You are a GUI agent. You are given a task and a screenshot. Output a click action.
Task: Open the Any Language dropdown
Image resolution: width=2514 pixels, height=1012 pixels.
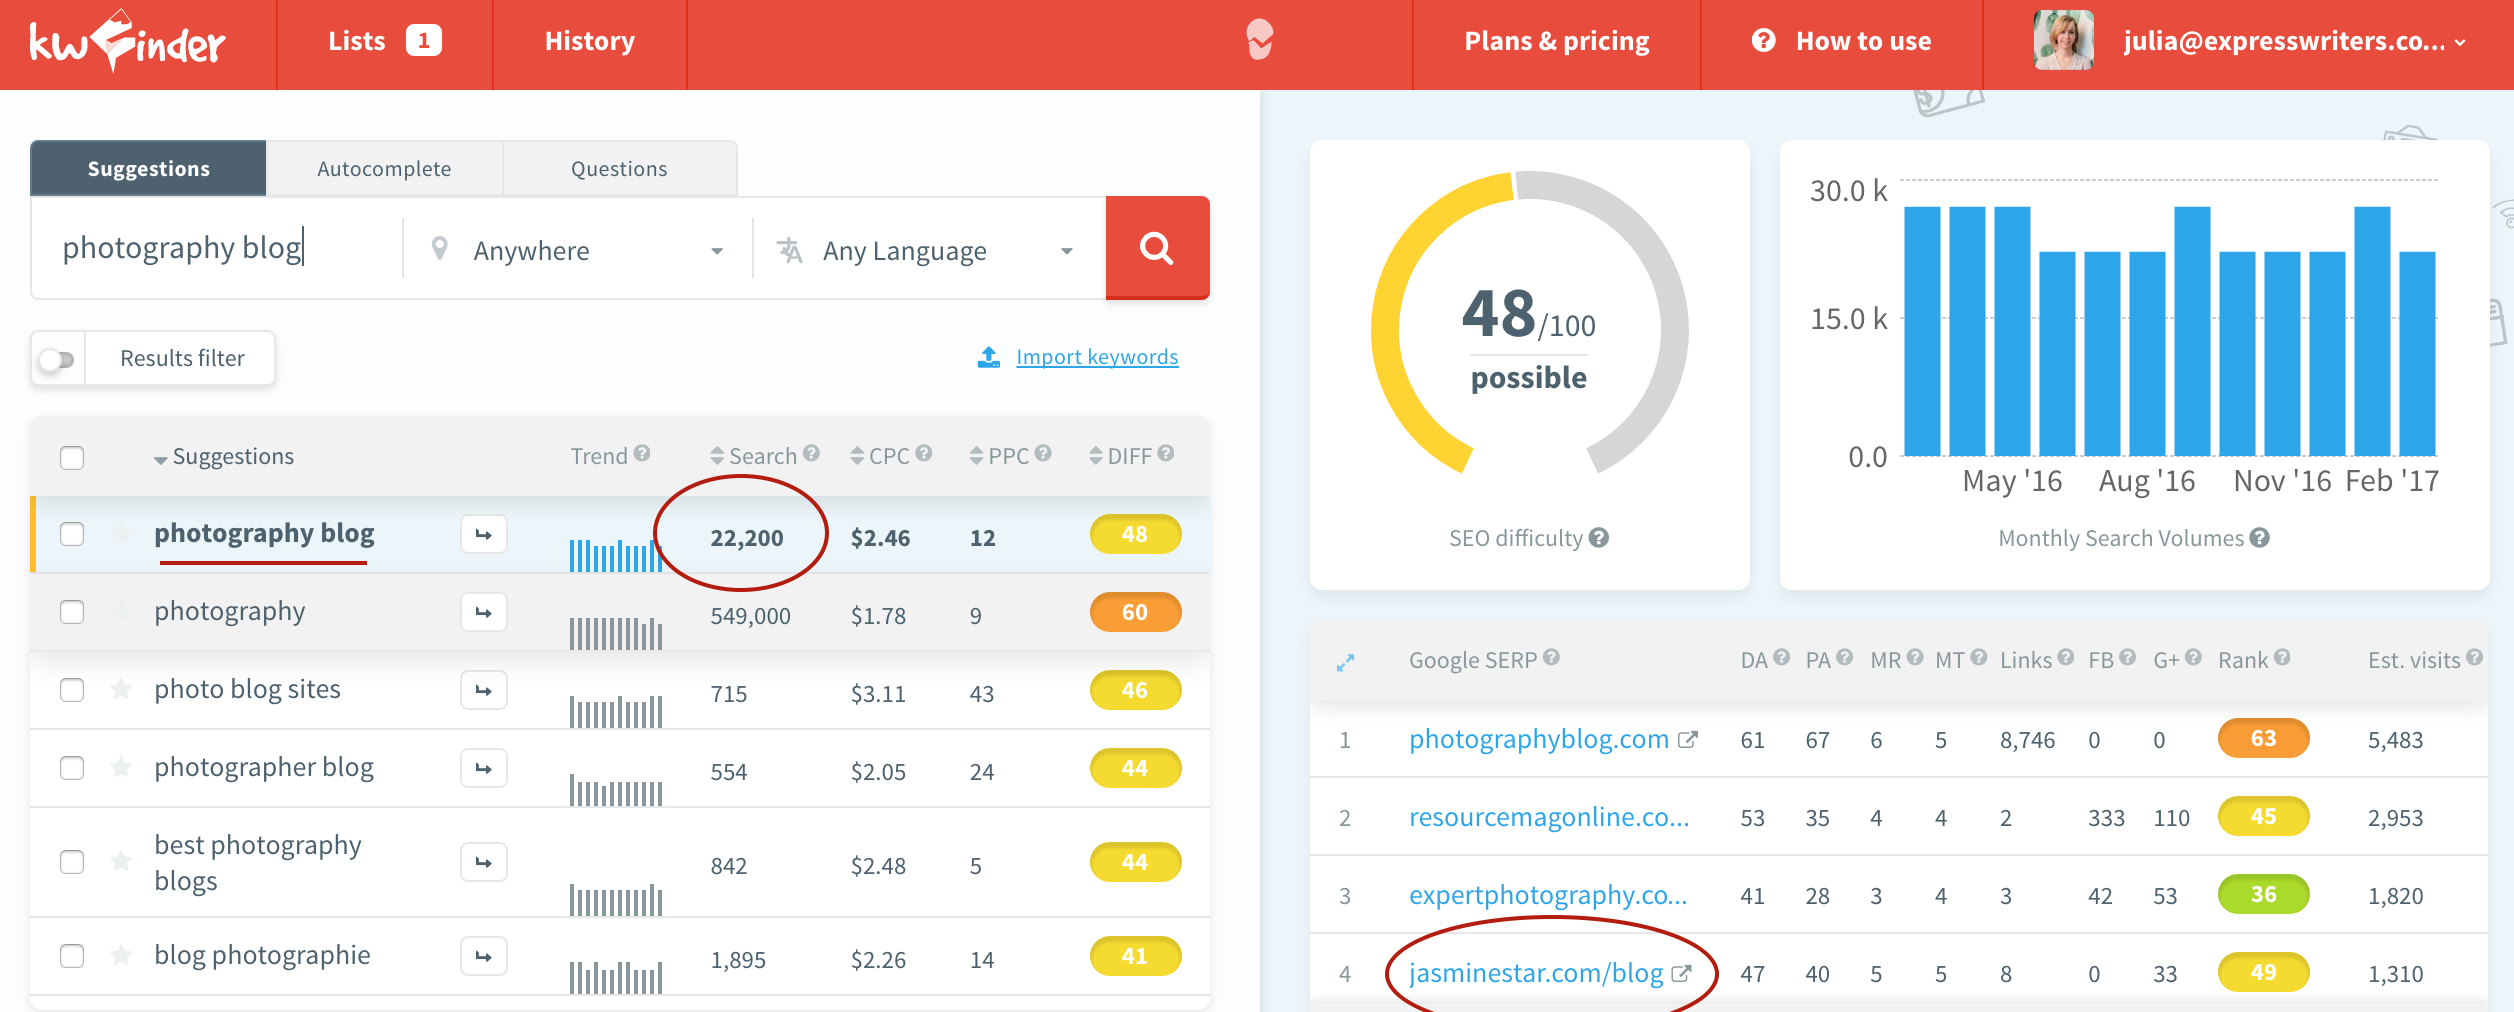926,250
